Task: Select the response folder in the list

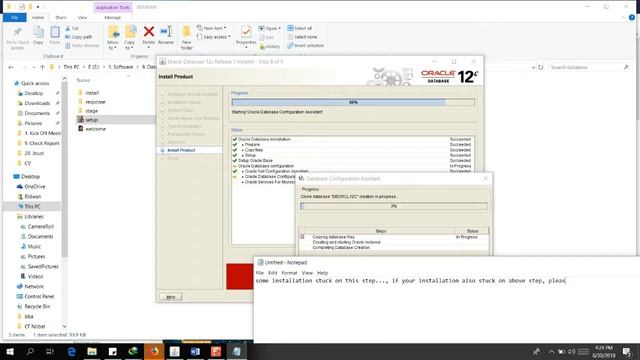Action: [x=96, y=102]
